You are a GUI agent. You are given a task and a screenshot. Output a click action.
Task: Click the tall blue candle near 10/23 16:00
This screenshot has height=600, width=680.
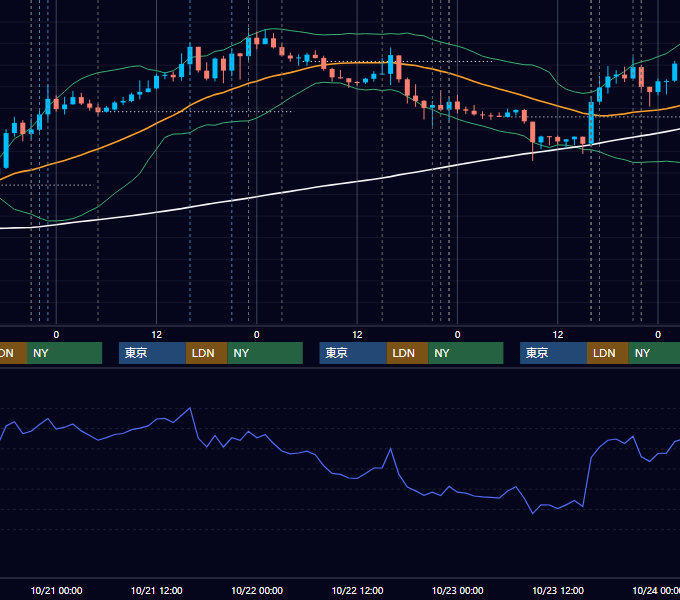pyautogui.click(x=591, y=122)
